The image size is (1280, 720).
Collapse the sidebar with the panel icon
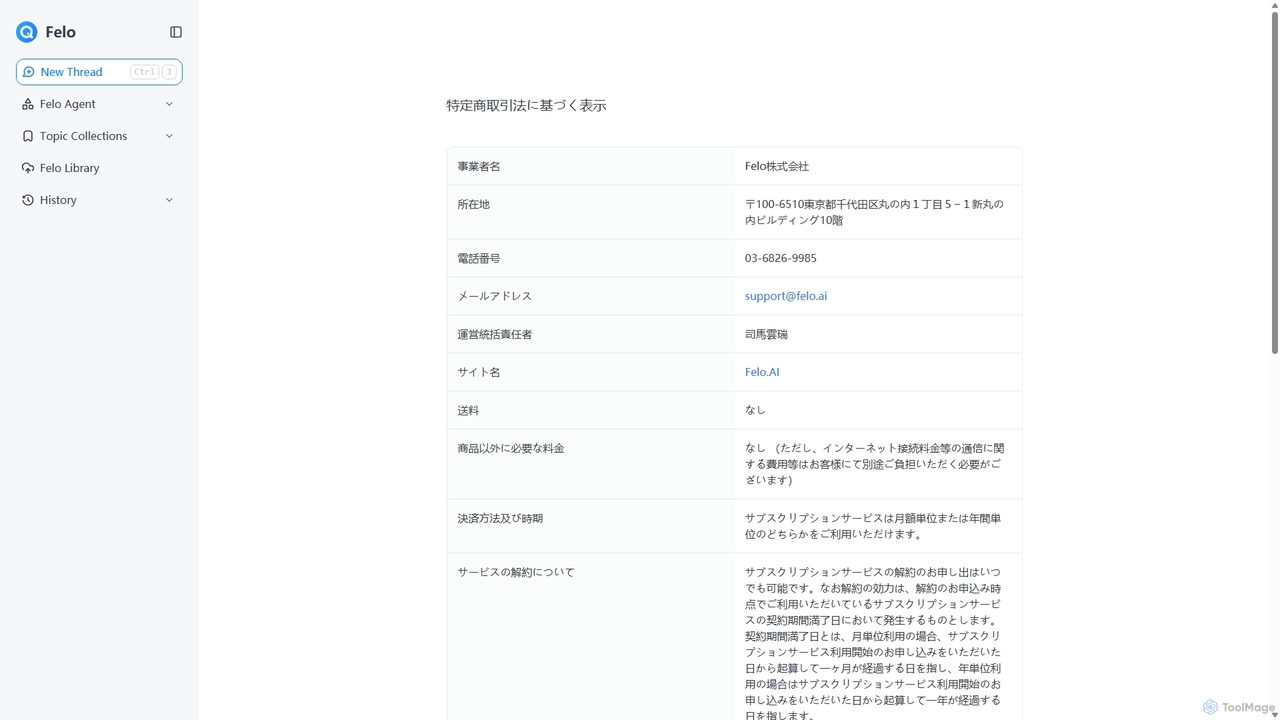point(176,32)
